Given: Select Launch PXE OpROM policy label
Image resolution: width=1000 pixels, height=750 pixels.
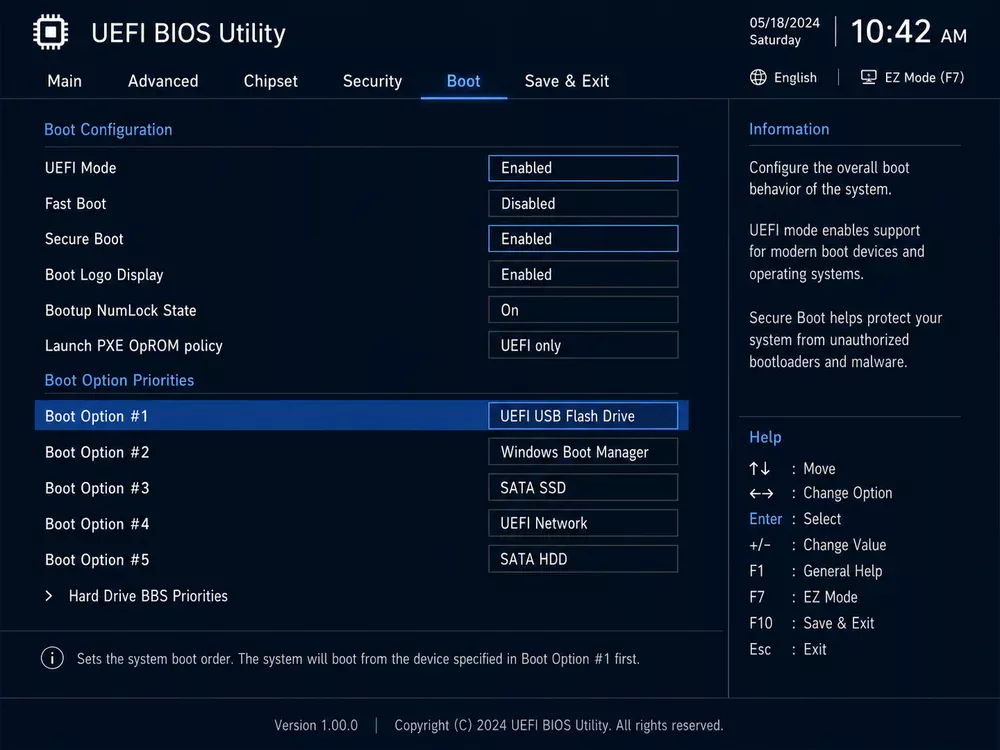Looking at the screenshot, I should (x=134, y=346).
